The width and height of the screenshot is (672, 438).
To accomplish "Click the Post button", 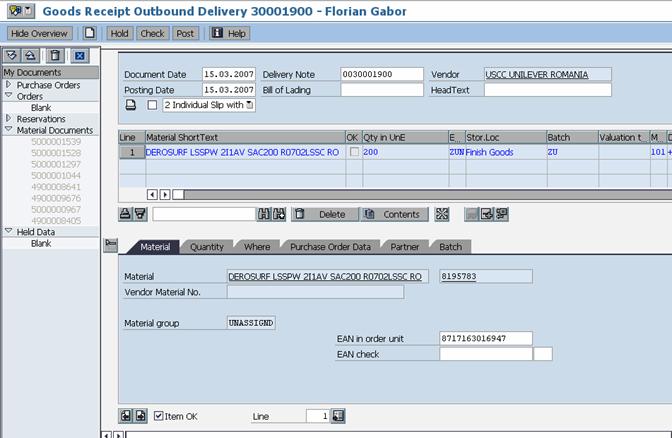I will [x=185, y=33].
